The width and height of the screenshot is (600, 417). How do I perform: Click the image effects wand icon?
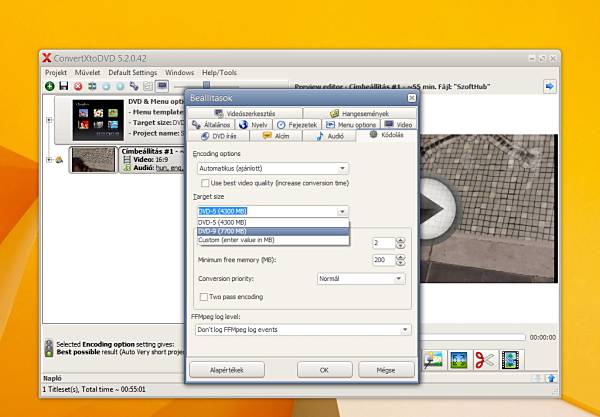tap(433, 360)
